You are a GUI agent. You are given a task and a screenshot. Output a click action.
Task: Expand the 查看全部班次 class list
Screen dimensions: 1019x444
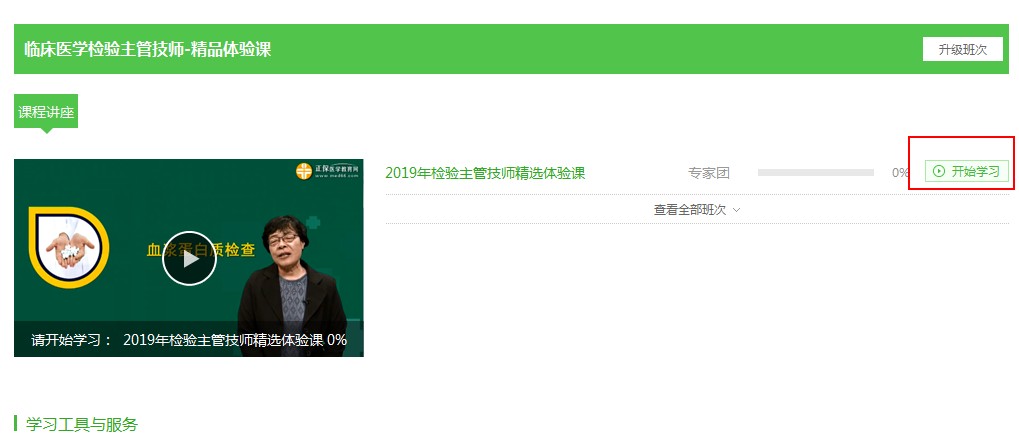697,210
